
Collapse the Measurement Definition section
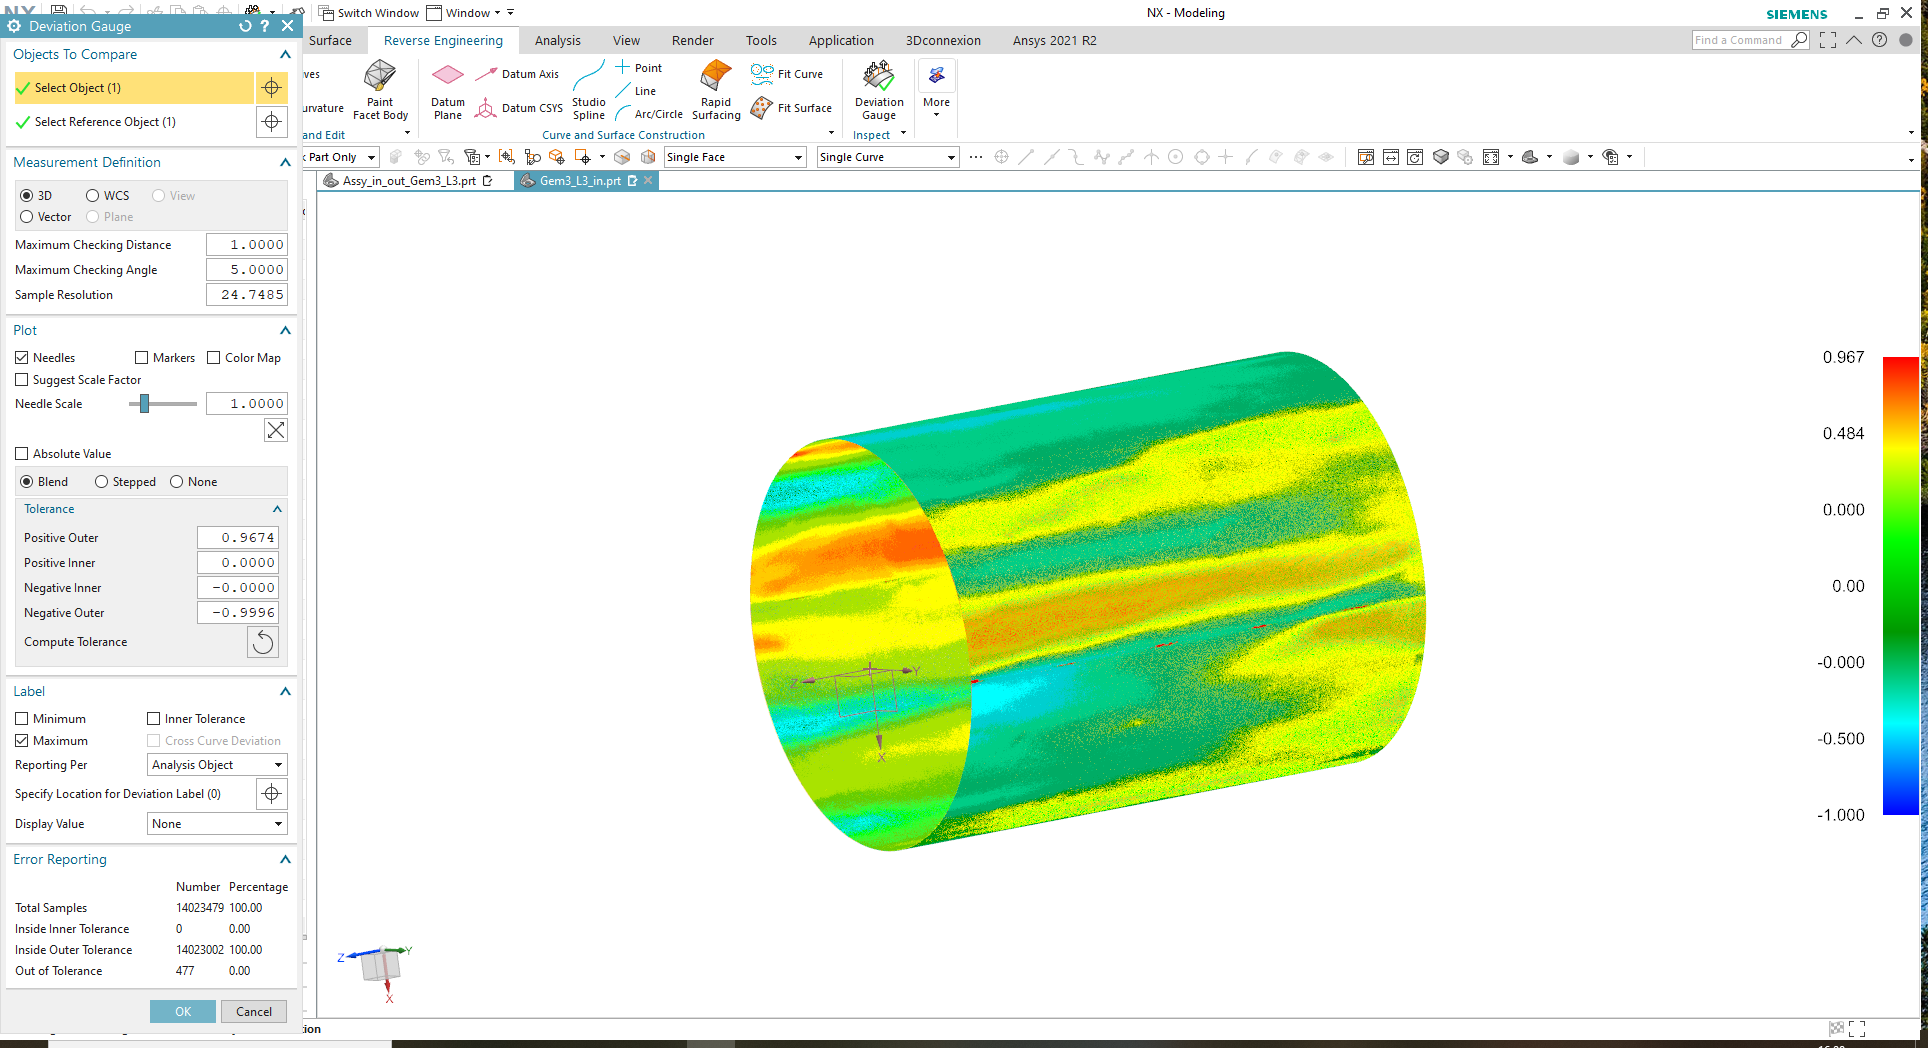[x=285, y=163]
